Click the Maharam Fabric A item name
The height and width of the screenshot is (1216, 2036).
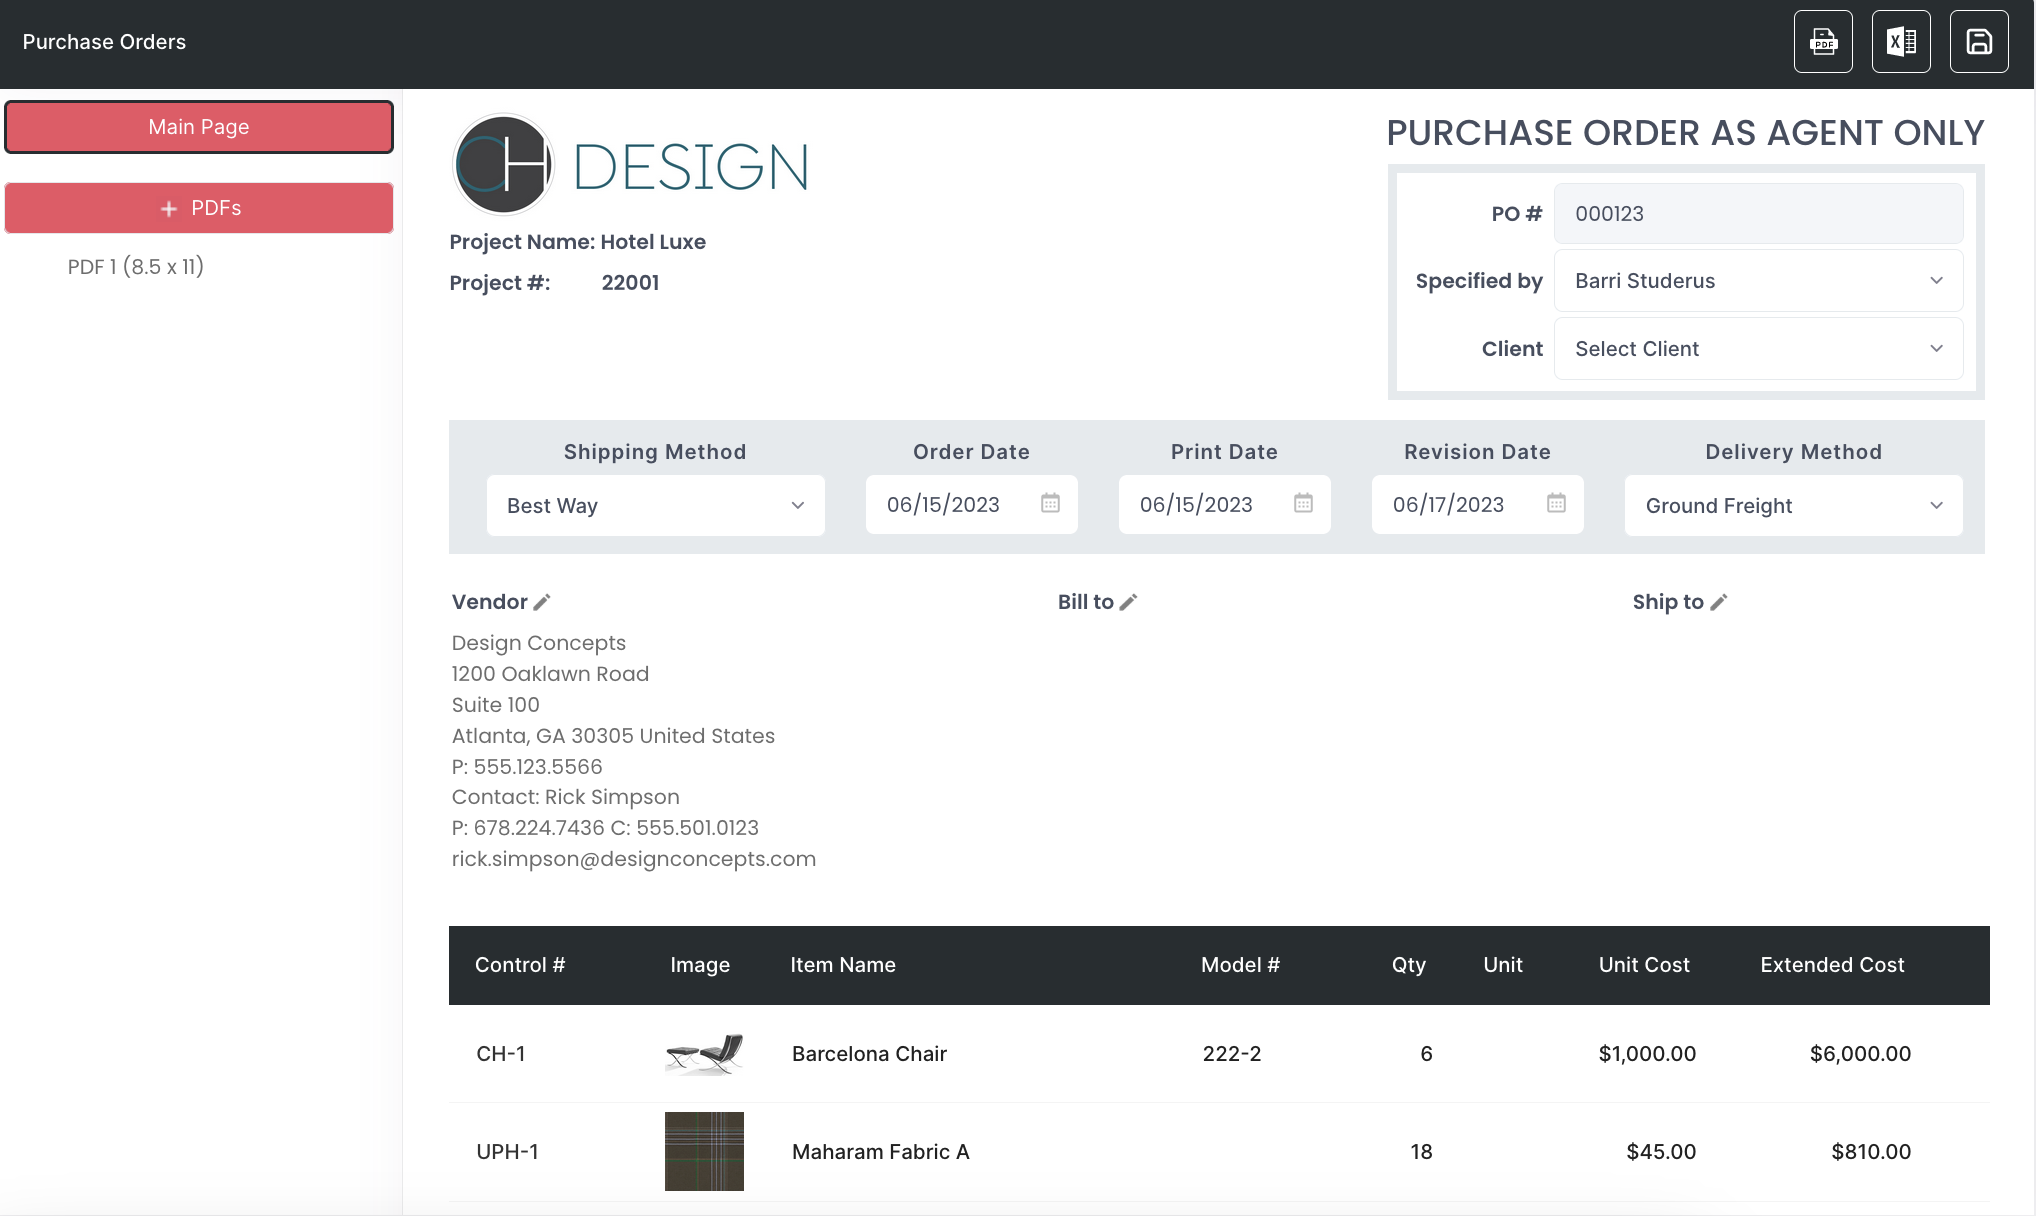click(x=881, y=1152)
